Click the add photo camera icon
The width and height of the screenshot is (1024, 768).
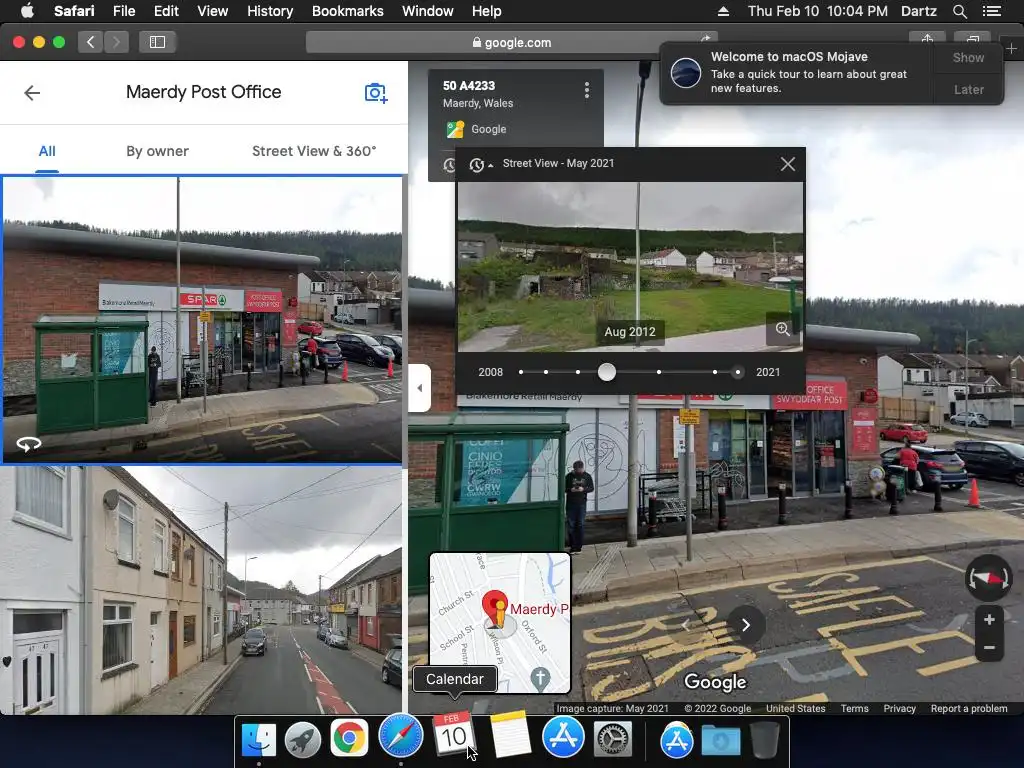[x=376, y=93]
